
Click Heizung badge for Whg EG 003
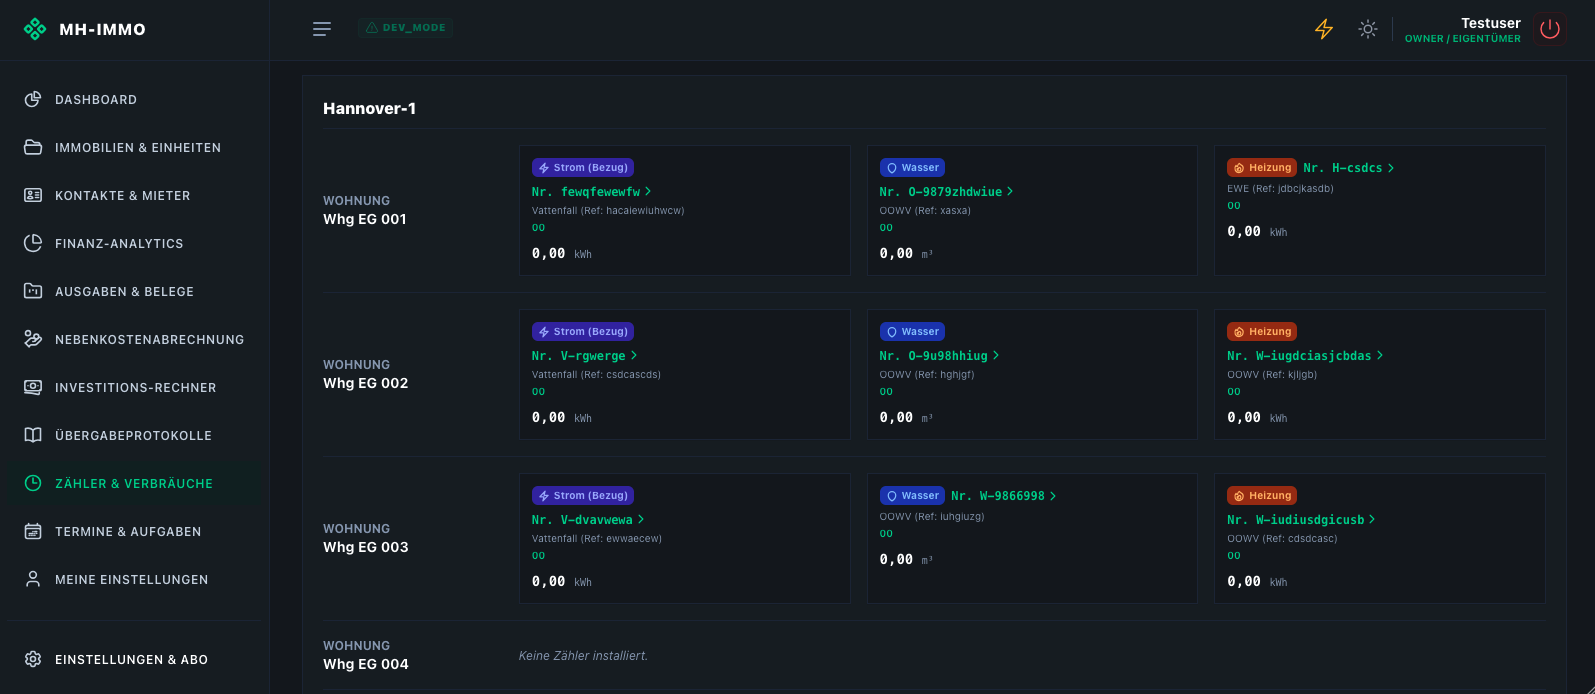point(1262,496)
